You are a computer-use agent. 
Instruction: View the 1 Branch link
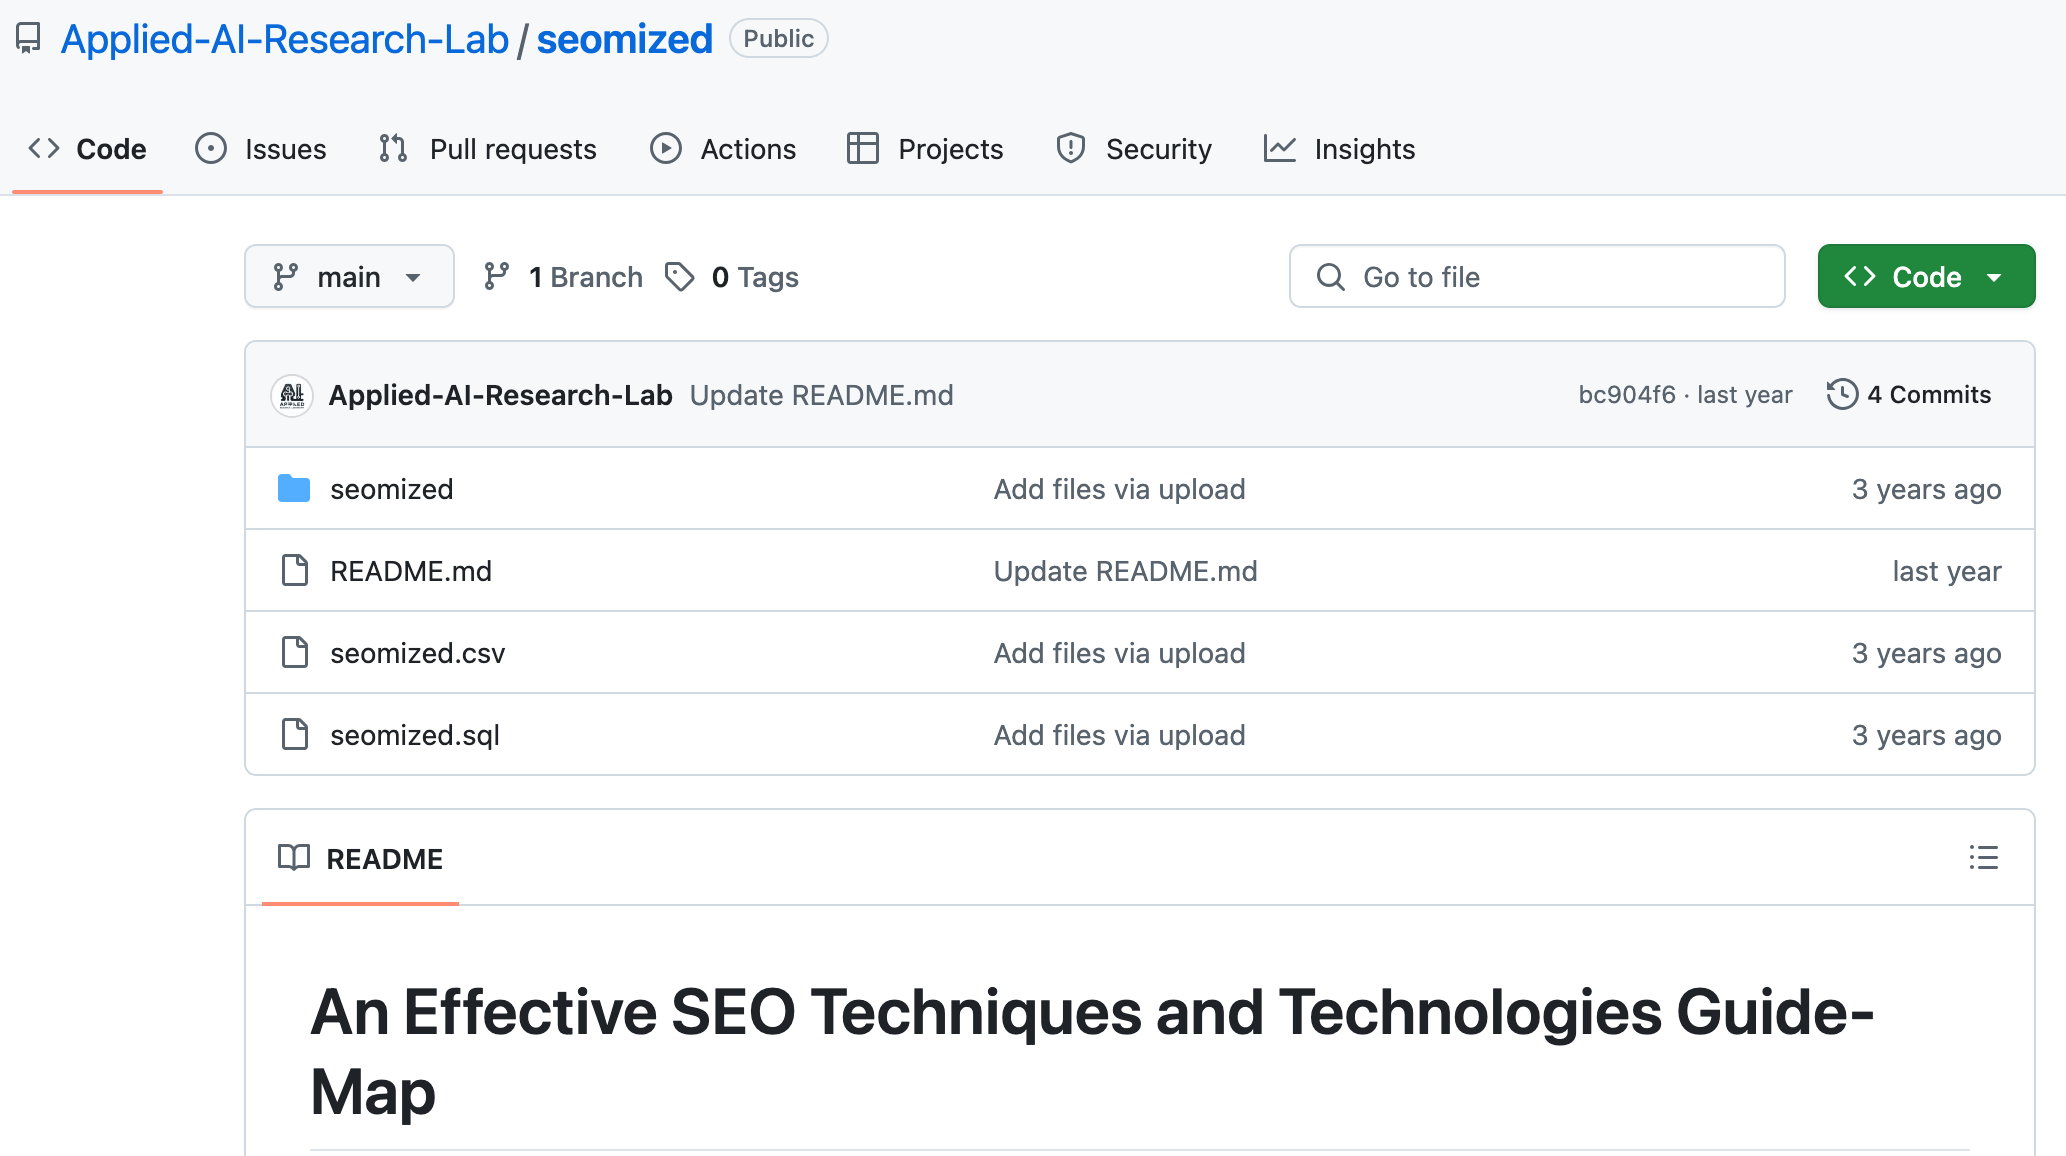(x=563, y=277)
